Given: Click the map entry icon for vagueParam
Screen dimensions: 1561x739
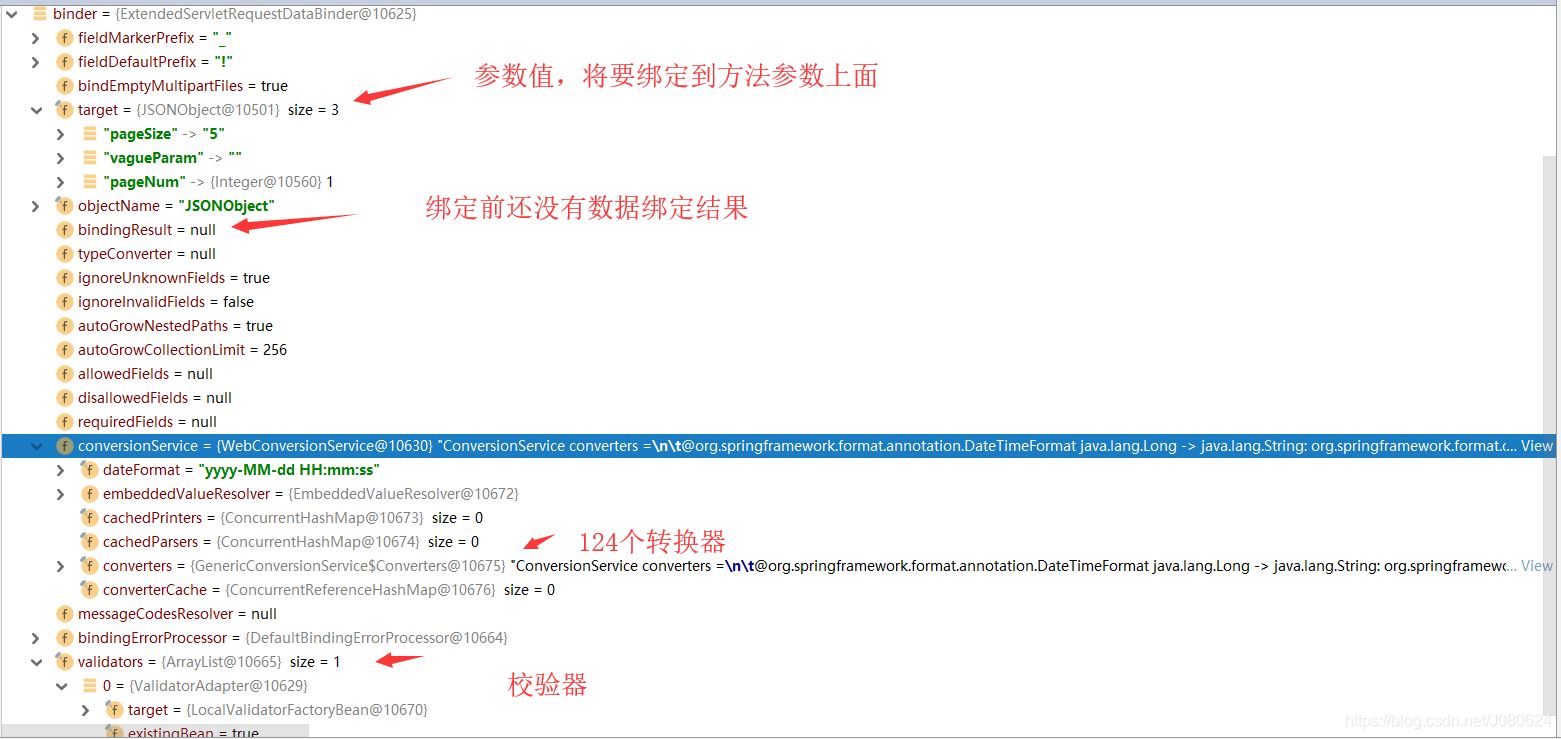Looking at the screenshot, I should 90,158.
